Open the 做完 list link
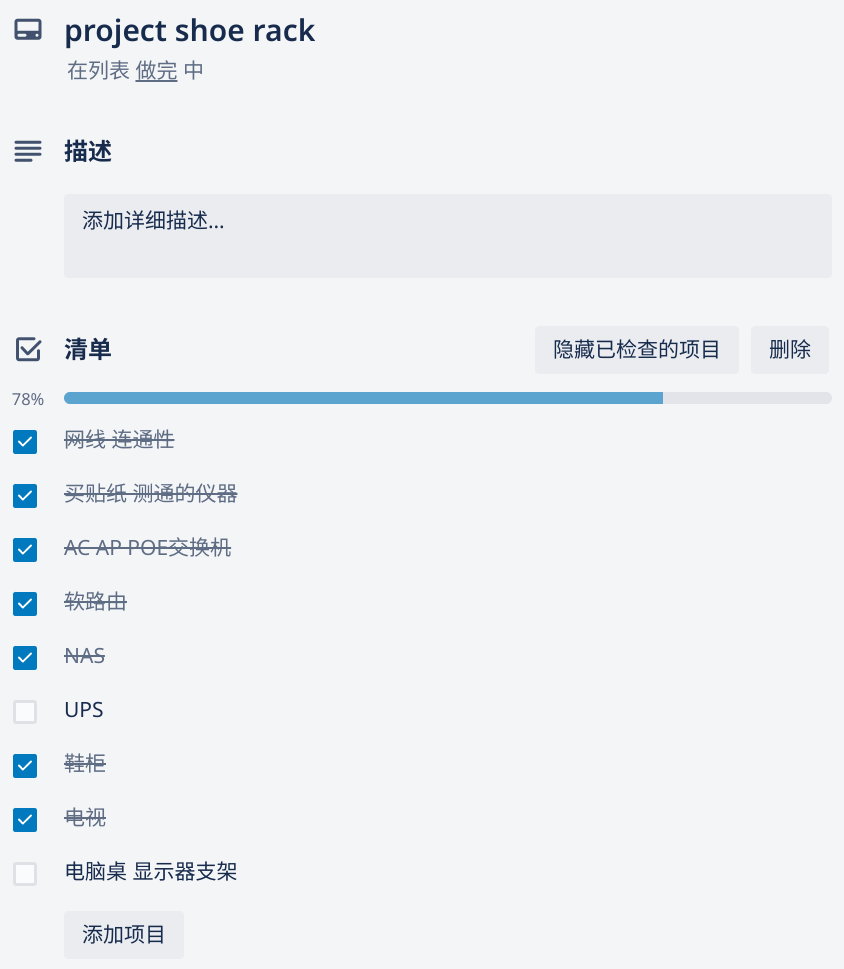This screenshot has height=969, width=844. pyautogui.click(x=156, y=72)
